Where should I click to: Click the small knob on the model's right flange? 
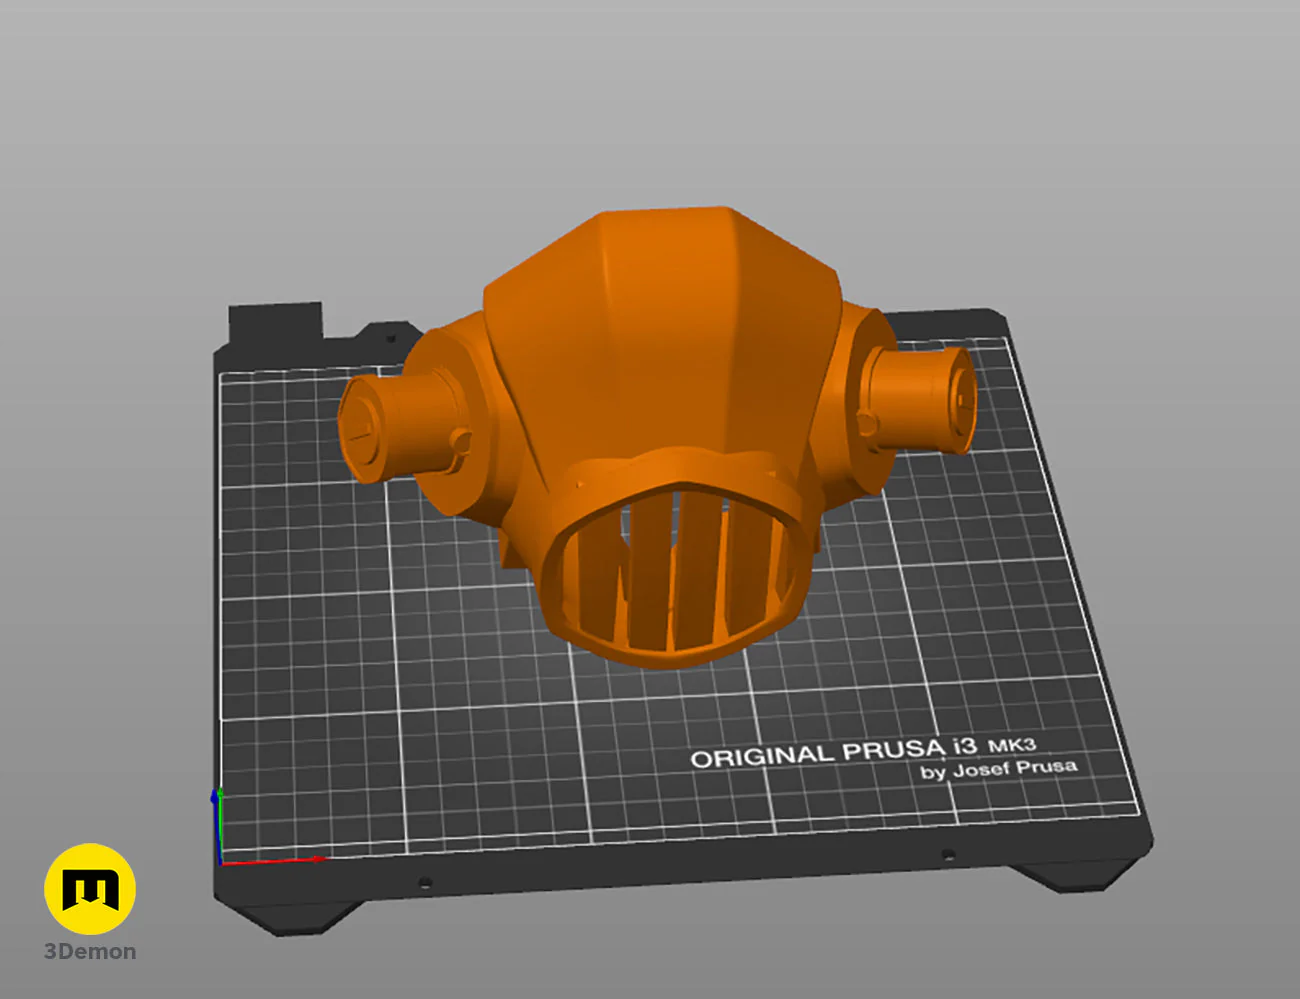pyautogui.click(x=866, y=421)
